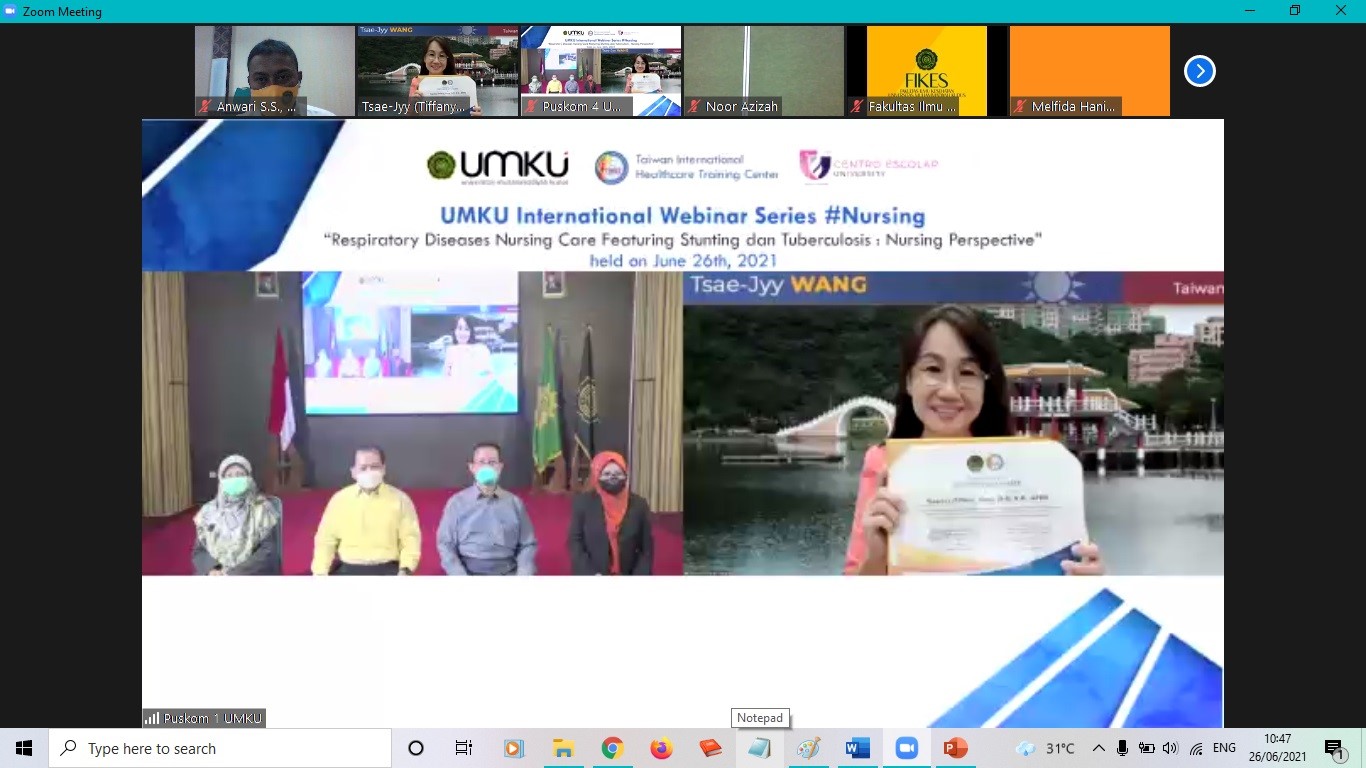
Task: Open the ENG language selector
Action: click(x=1224, y=748)
